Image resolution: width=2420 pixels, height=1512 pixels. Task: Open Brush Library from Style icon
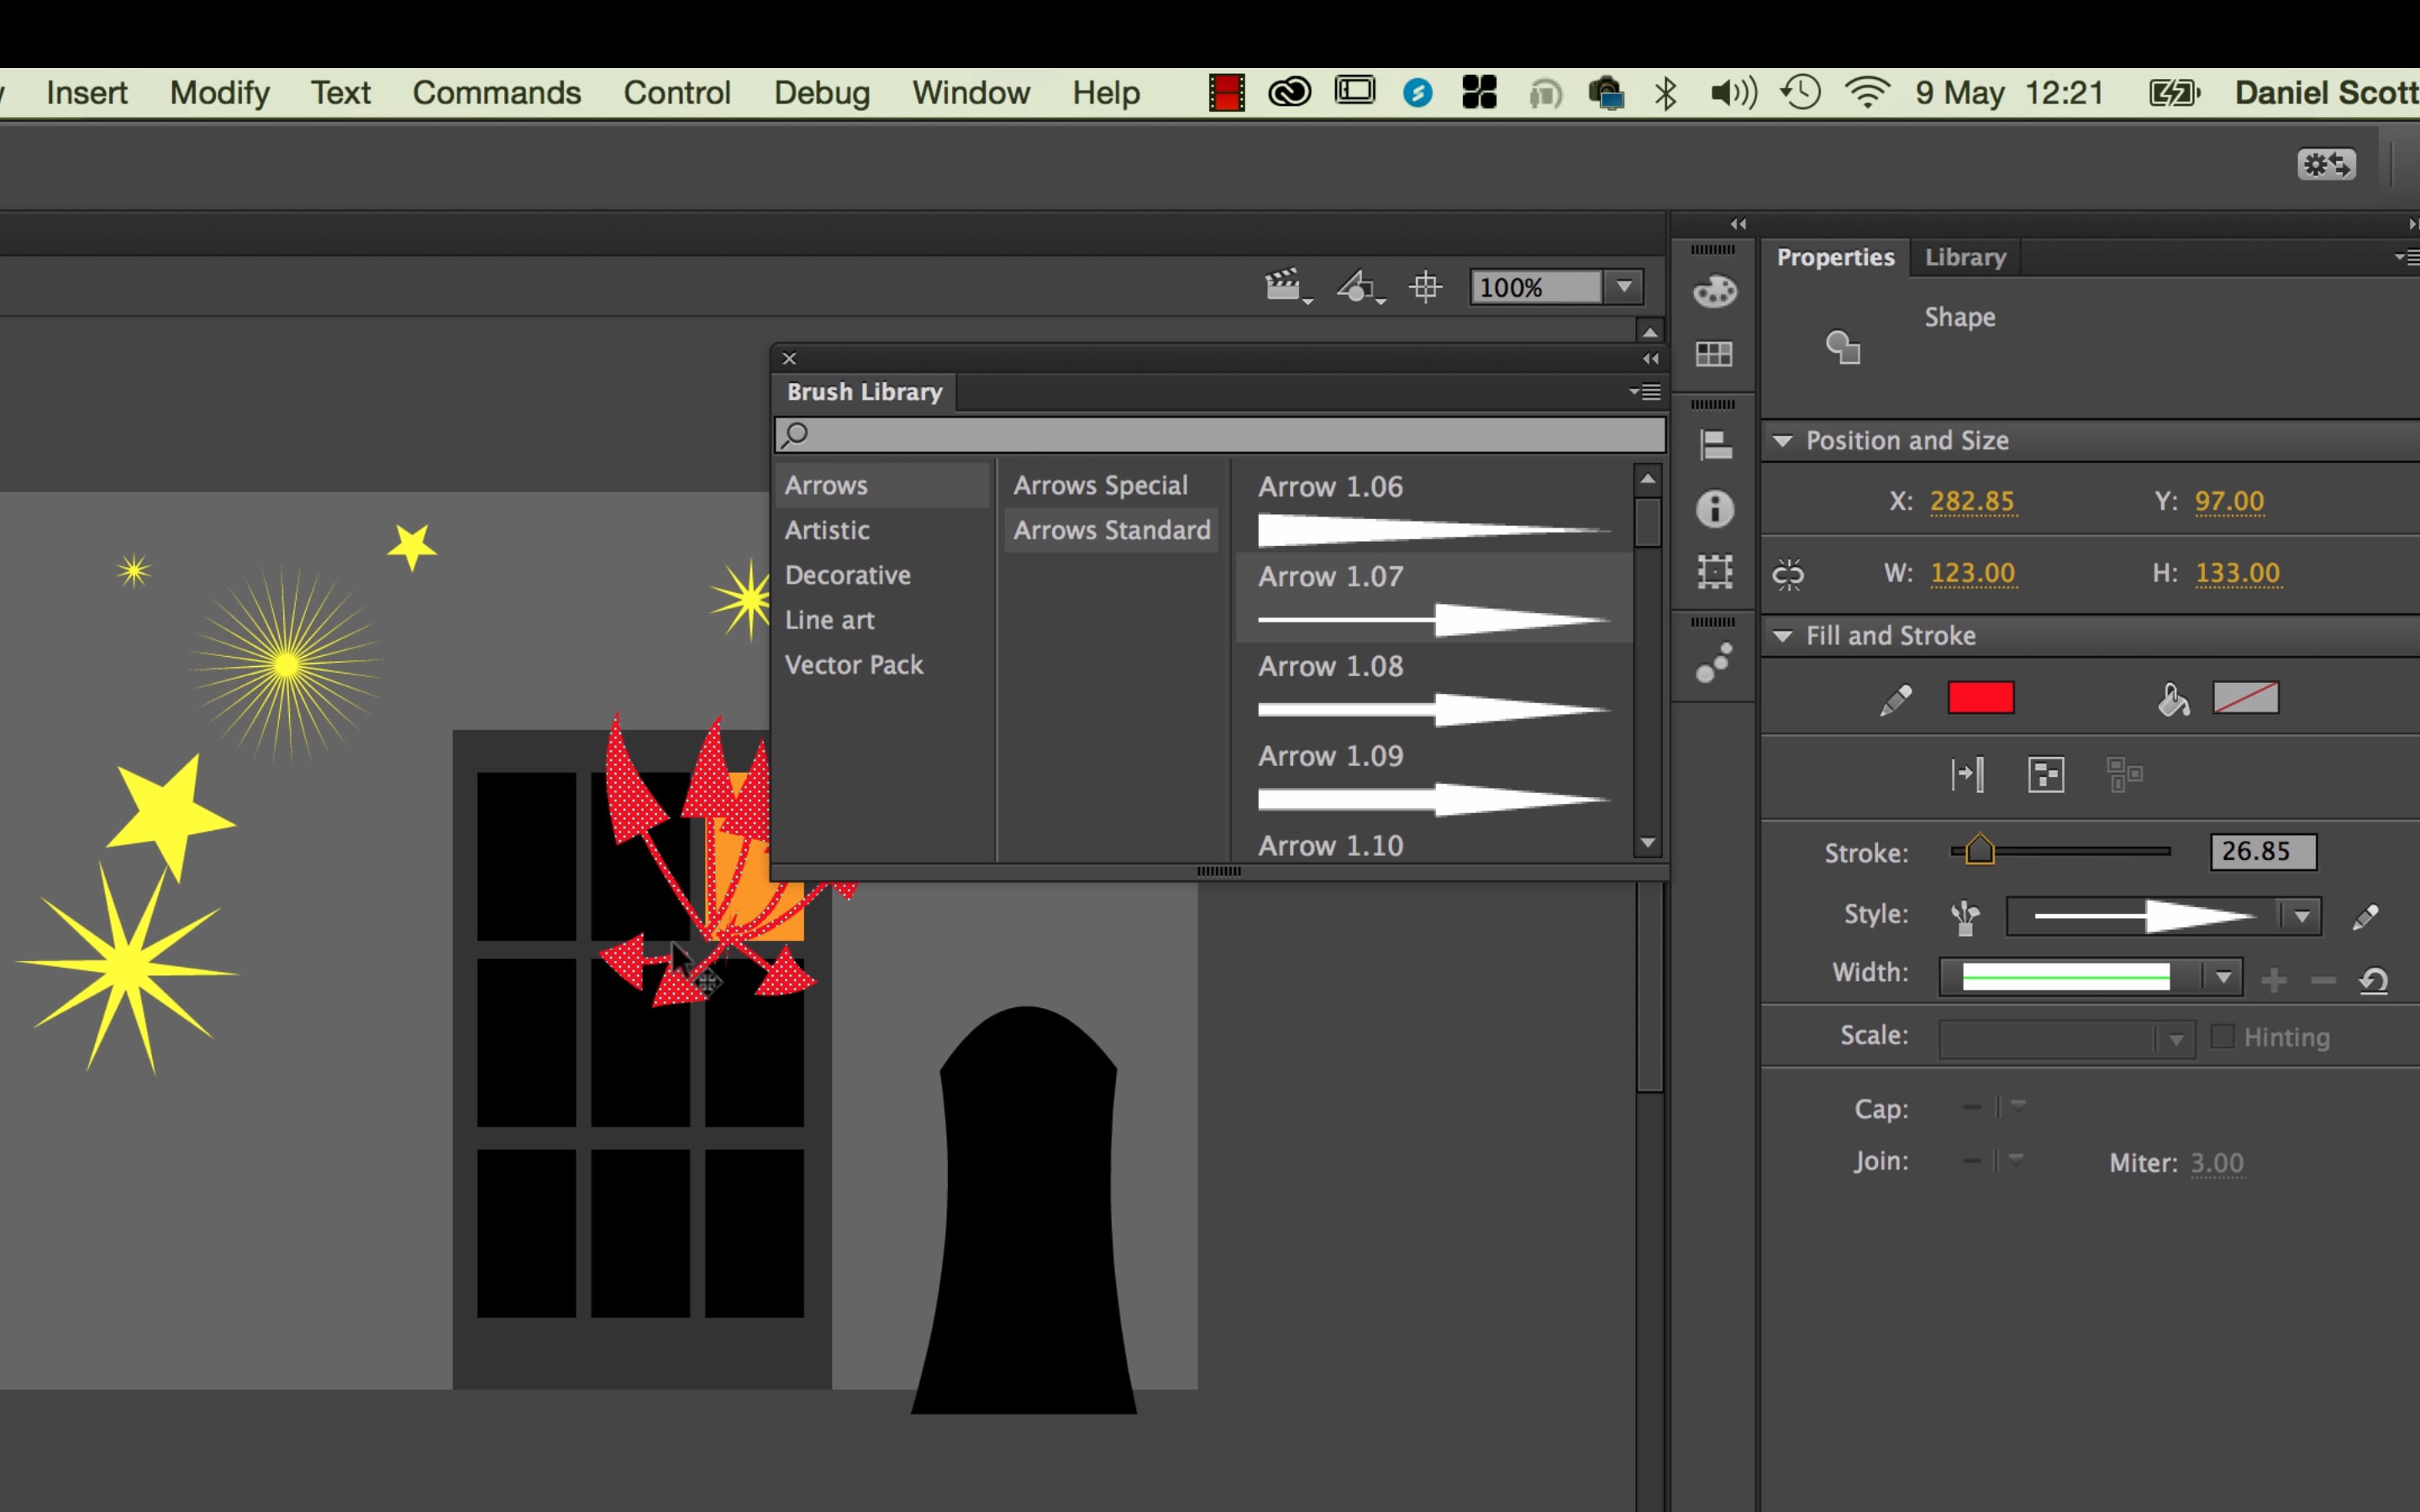coord(1965,916)
